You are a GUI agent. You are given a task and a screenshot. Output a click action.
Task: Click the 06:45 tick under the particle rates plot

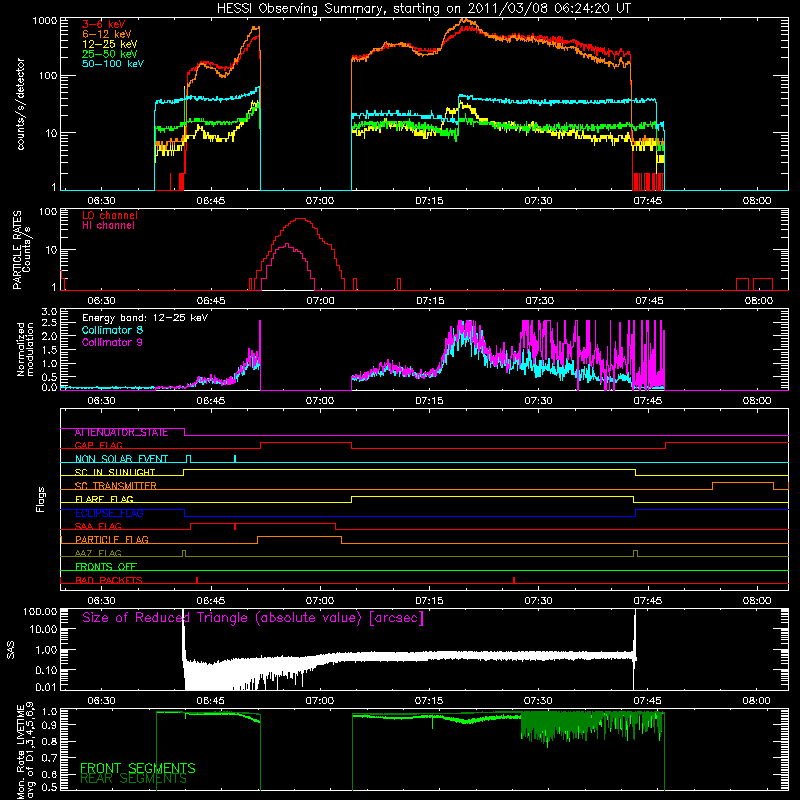211,301
